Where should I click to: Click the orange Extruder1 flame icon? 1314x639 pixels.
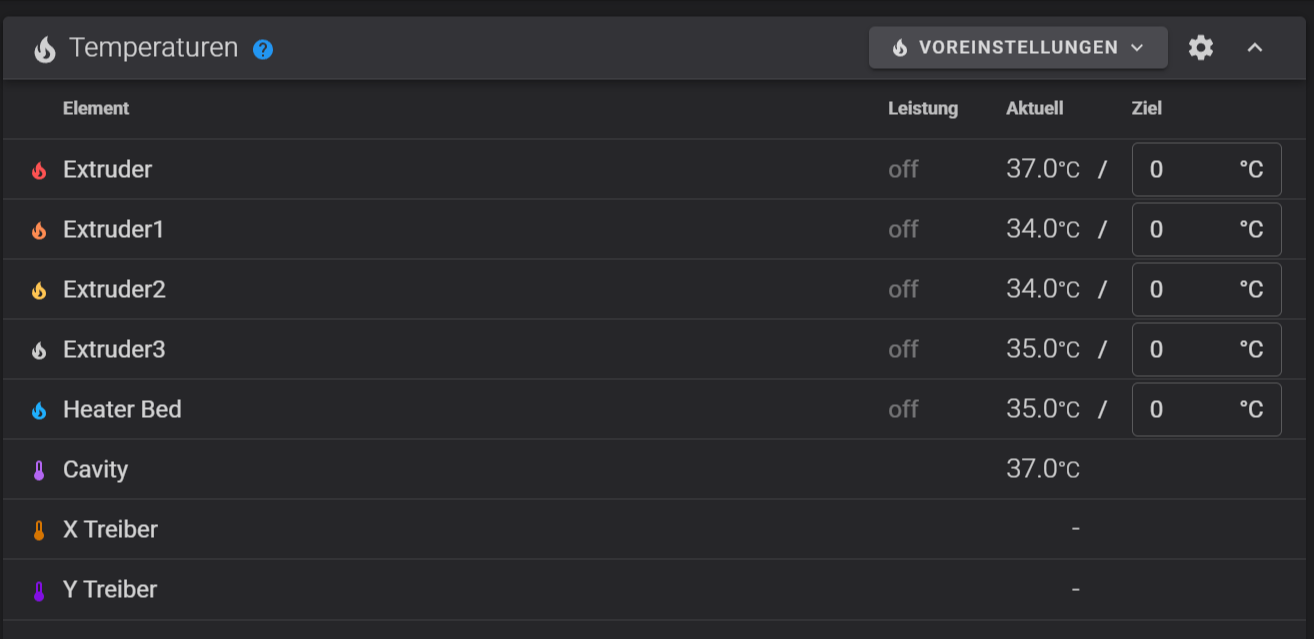39,230
